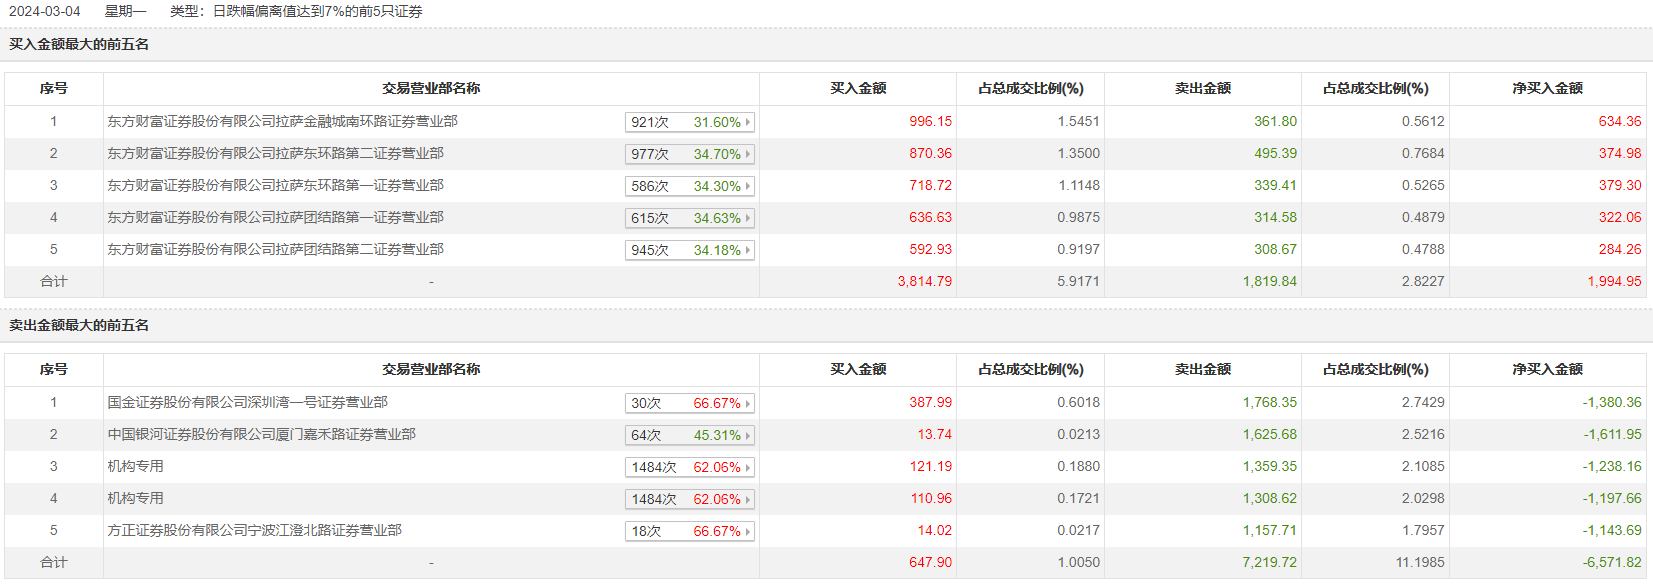
Task: Click the arrow next to 586次 34.30%
Action: pos(747,186)
